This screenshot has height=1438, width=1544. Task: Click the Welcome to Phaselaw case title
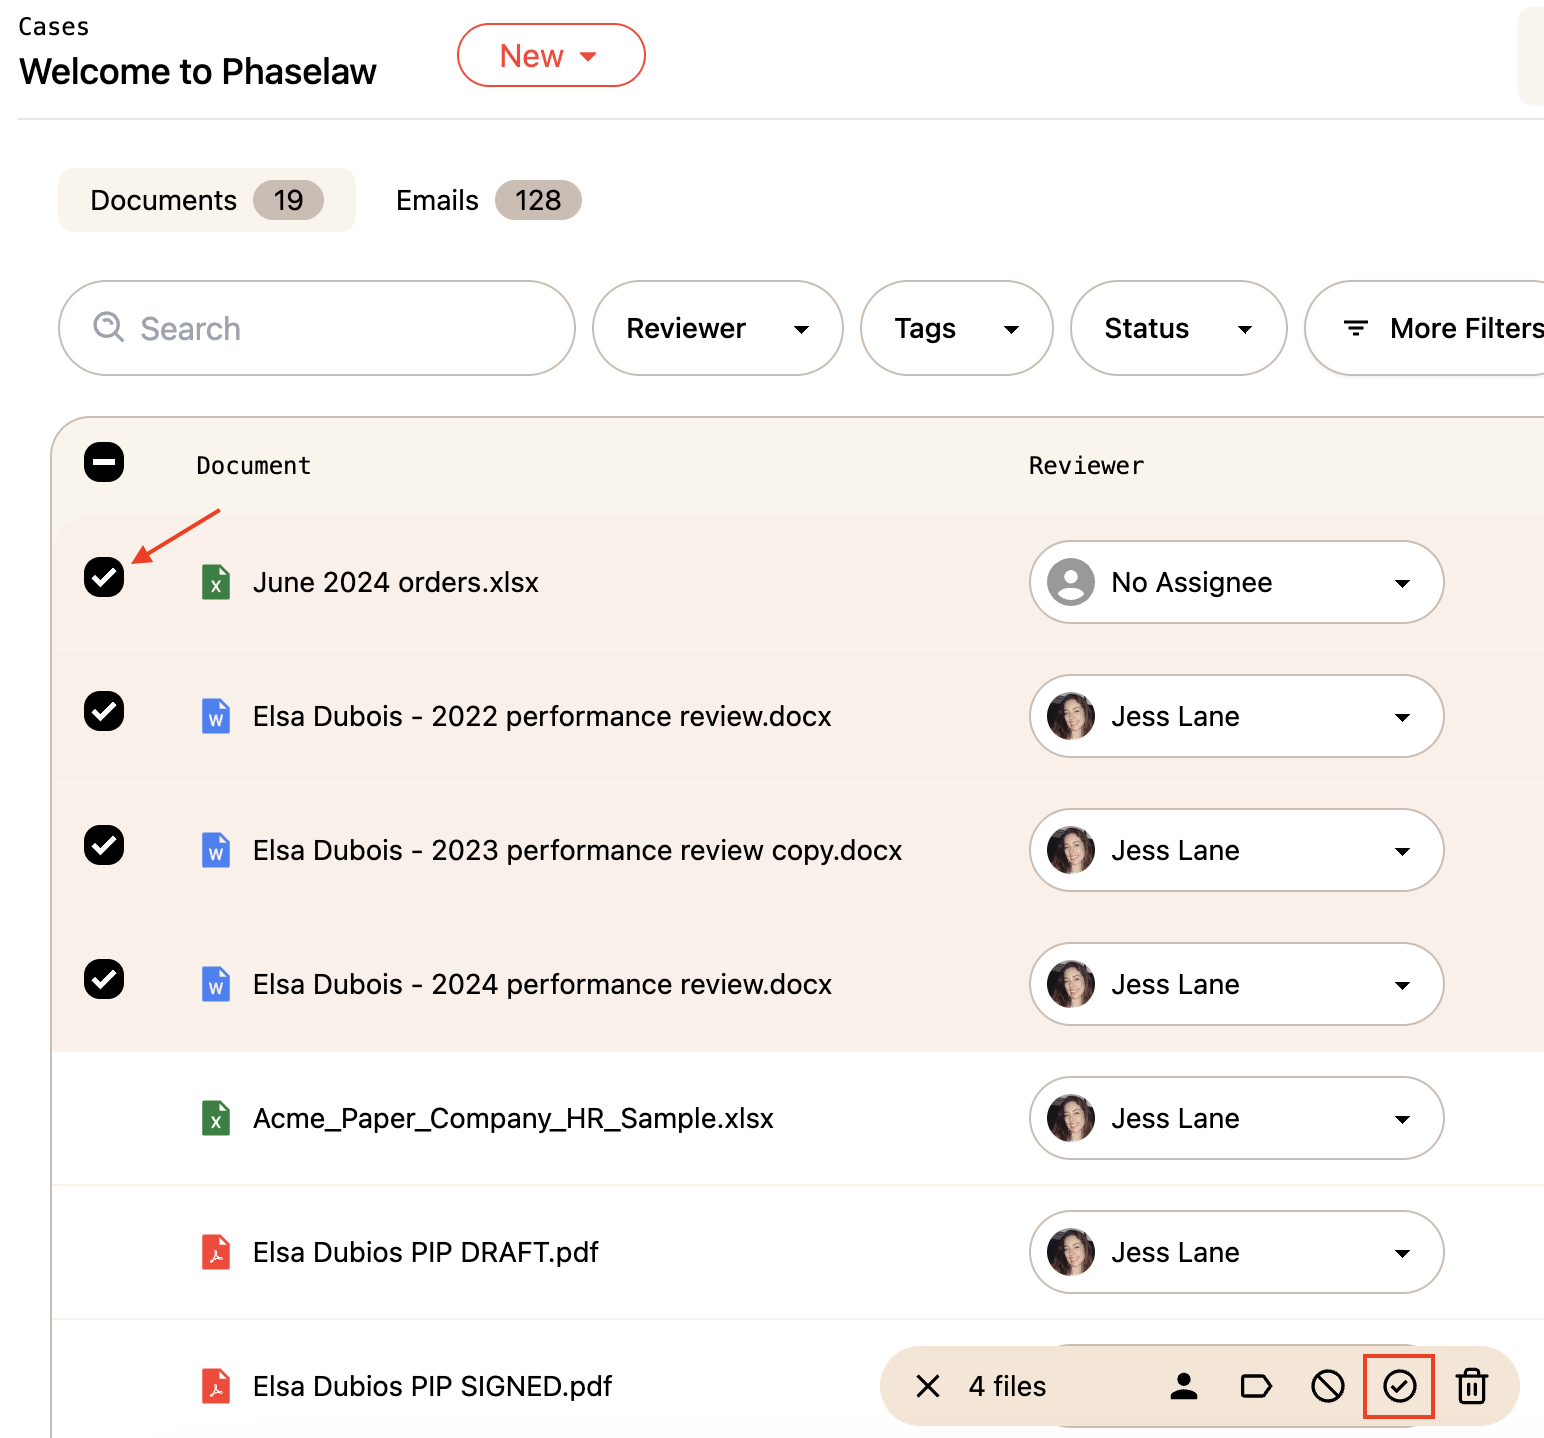(198, 72)
